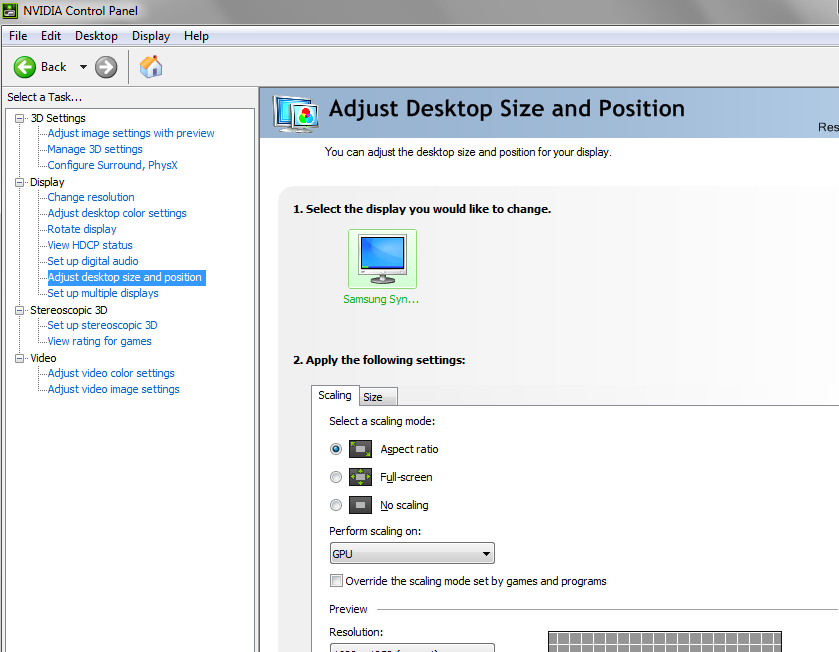Click the Display category label in tree
This screenshot has height=652, width=839.
pos(47,182)
